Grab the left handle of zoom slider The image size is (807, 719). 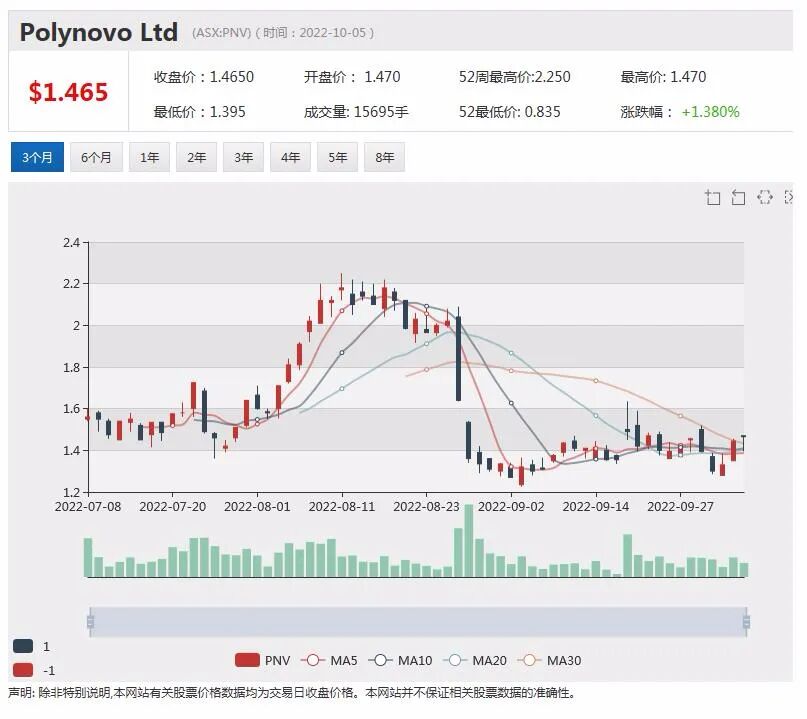(x=91, y=622)
